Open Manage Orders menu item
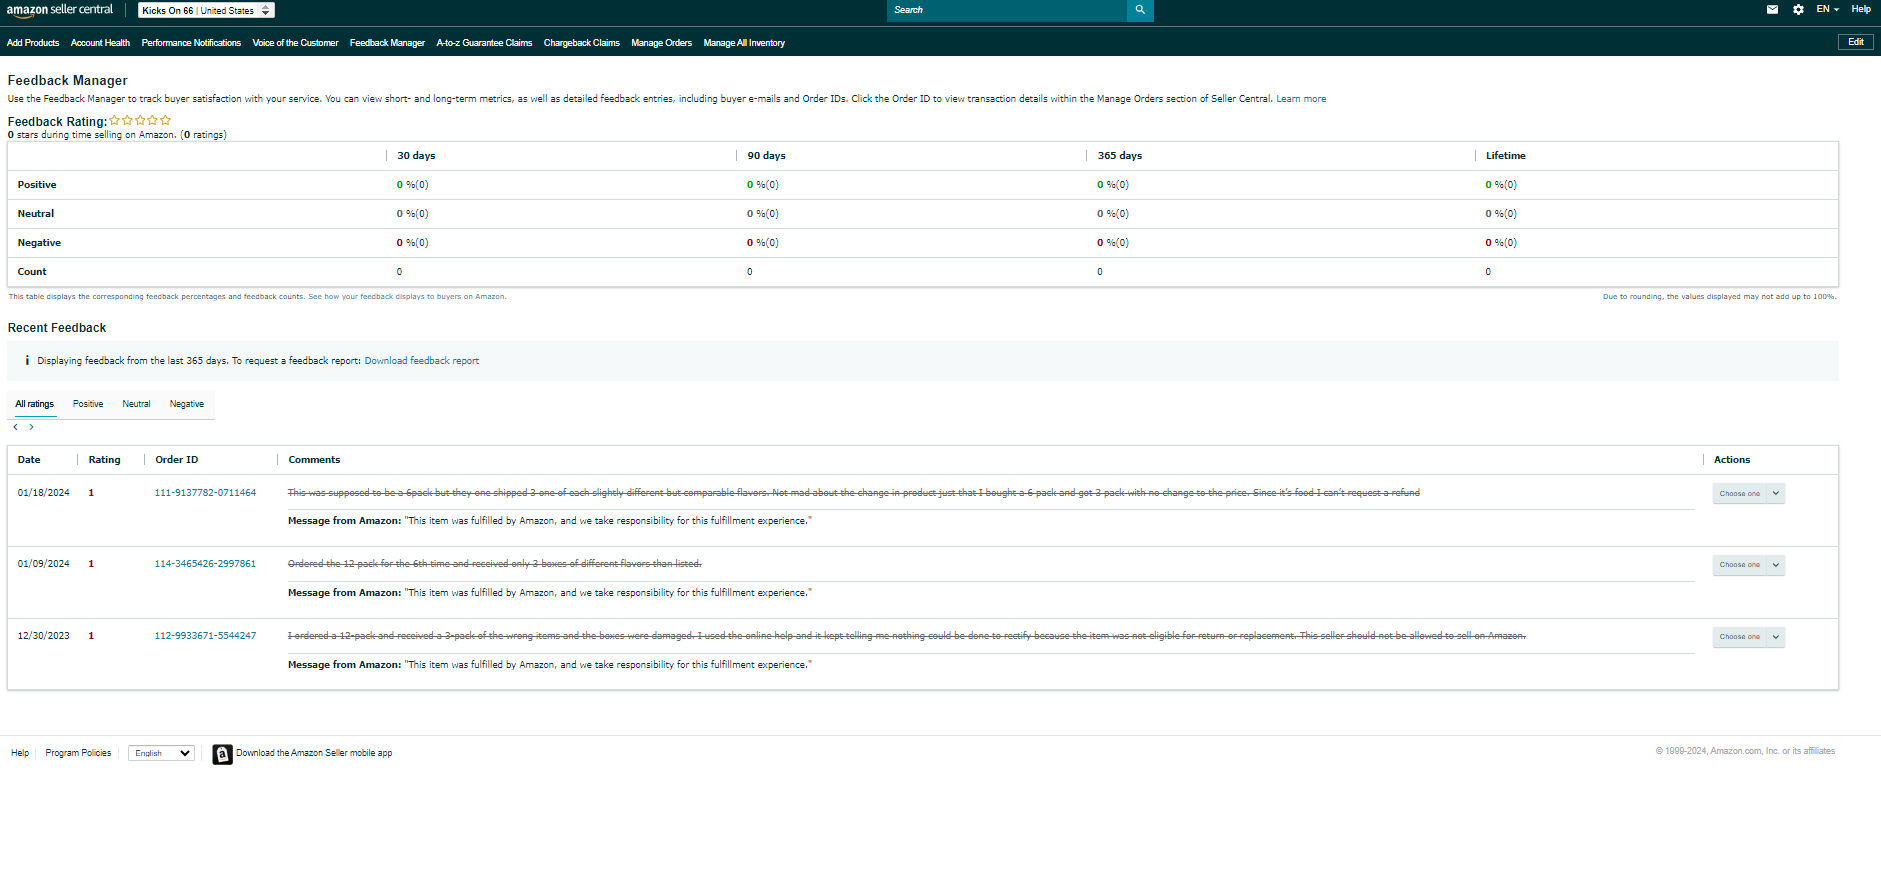 click(x=661, y=43)
